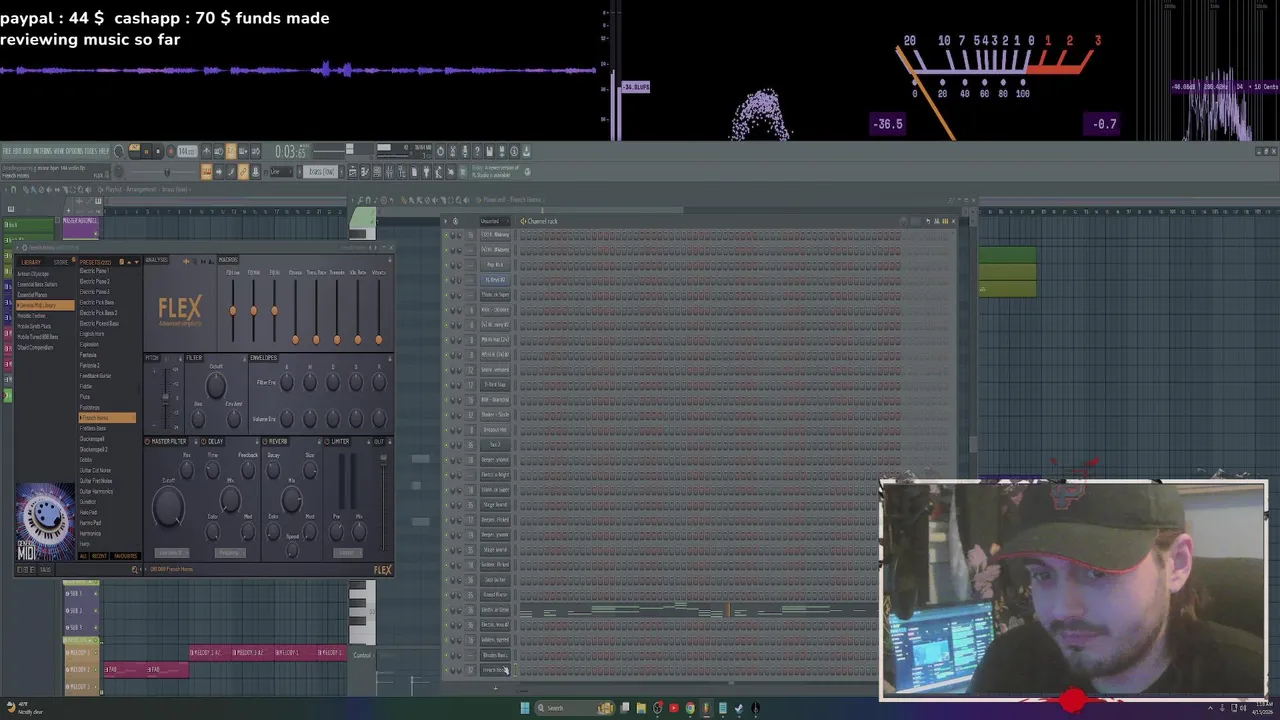The height and width of the screenshot is (720, 1280).
Task: Open the brass (low) pattern selector
Action: pyautogui.click(x=320, y=172)
